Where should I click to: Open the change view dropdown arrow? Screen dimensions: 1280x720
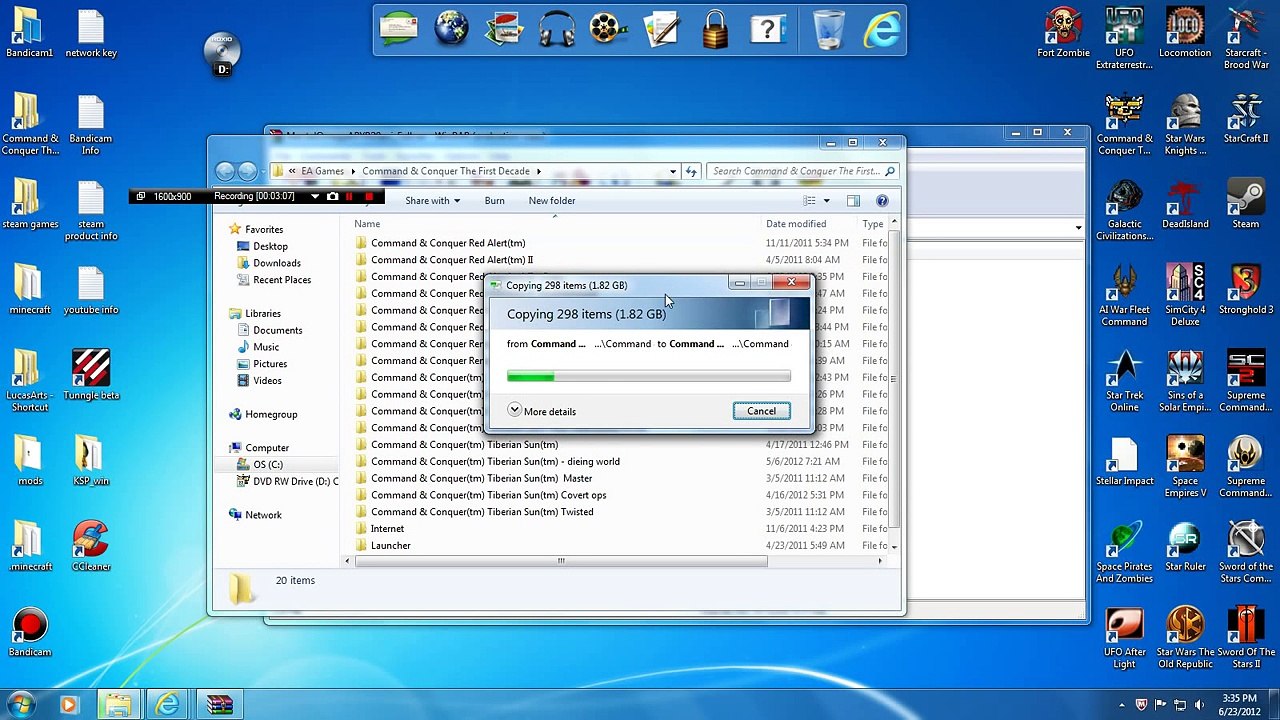coord(826,201)
